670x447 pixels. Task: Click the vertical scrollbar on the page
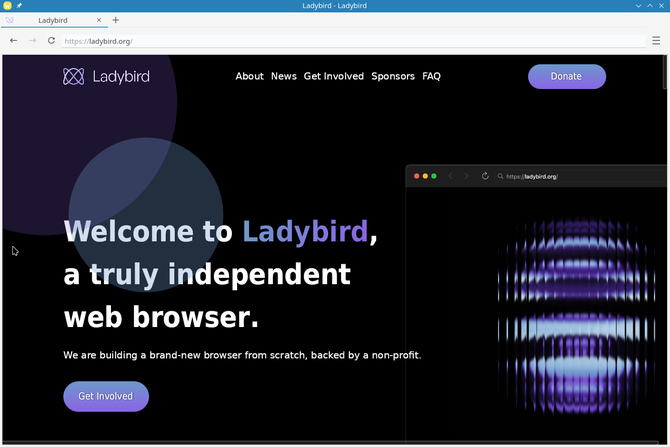click(664, 73)
